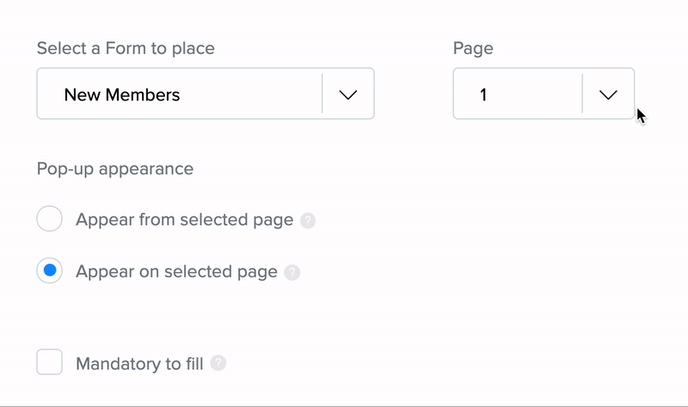688x407 pixels.
Task: Click the chevron arrow in the Page selector
Action: point(608,95)
